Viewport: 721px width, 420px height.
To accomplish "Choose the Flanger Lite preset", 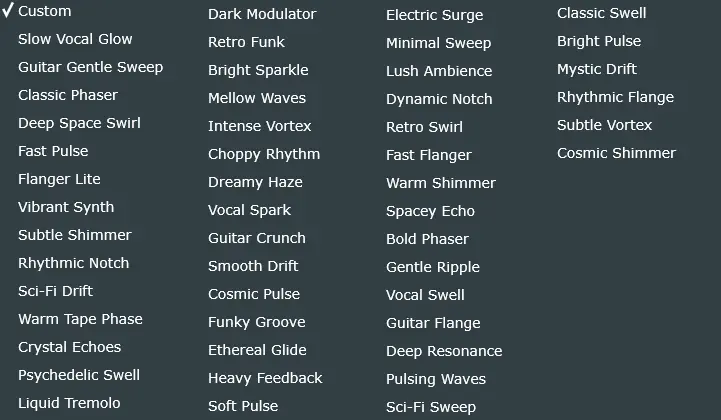I will click(59, 179).
